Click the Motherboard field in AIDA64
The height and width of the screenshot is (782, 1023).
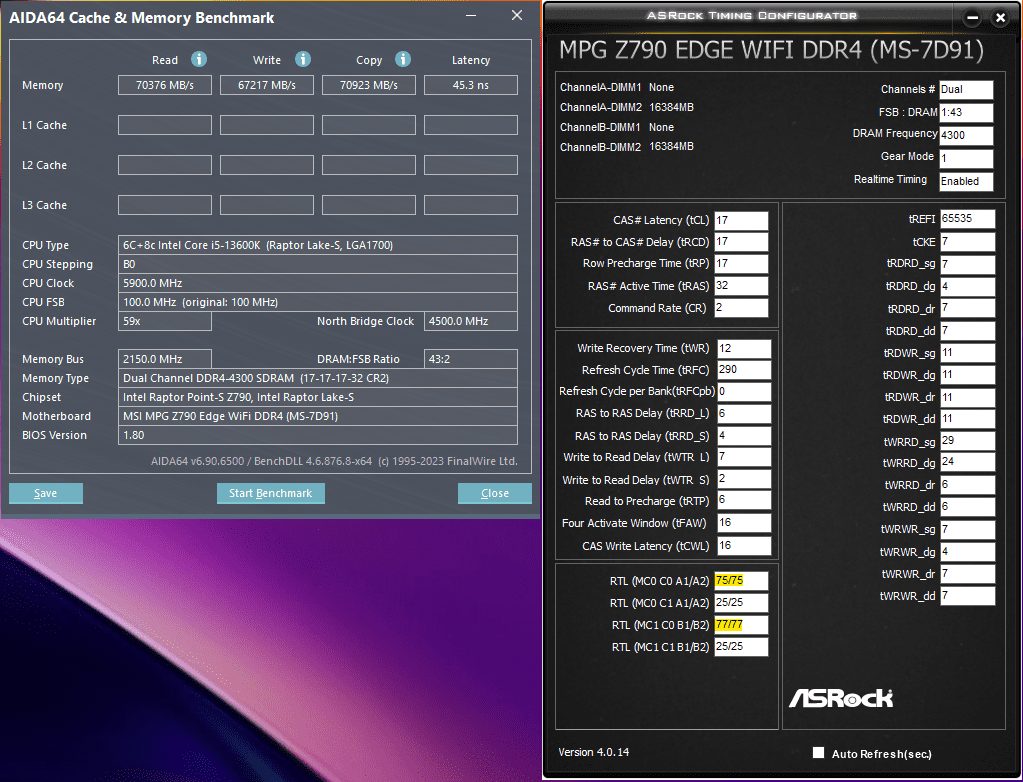tap(318, 416)
